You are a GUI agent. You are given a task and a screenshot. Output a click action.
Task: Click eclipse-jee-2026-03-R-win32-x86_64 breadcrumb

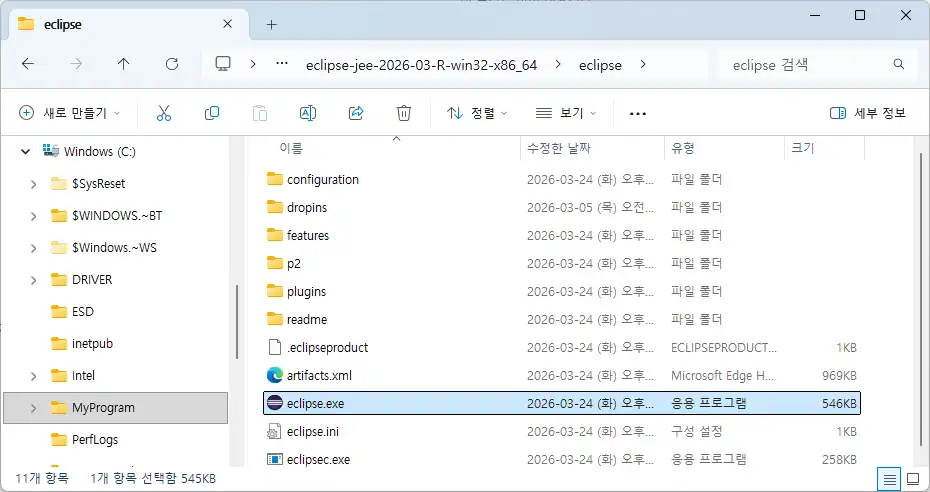click(422, 65)
